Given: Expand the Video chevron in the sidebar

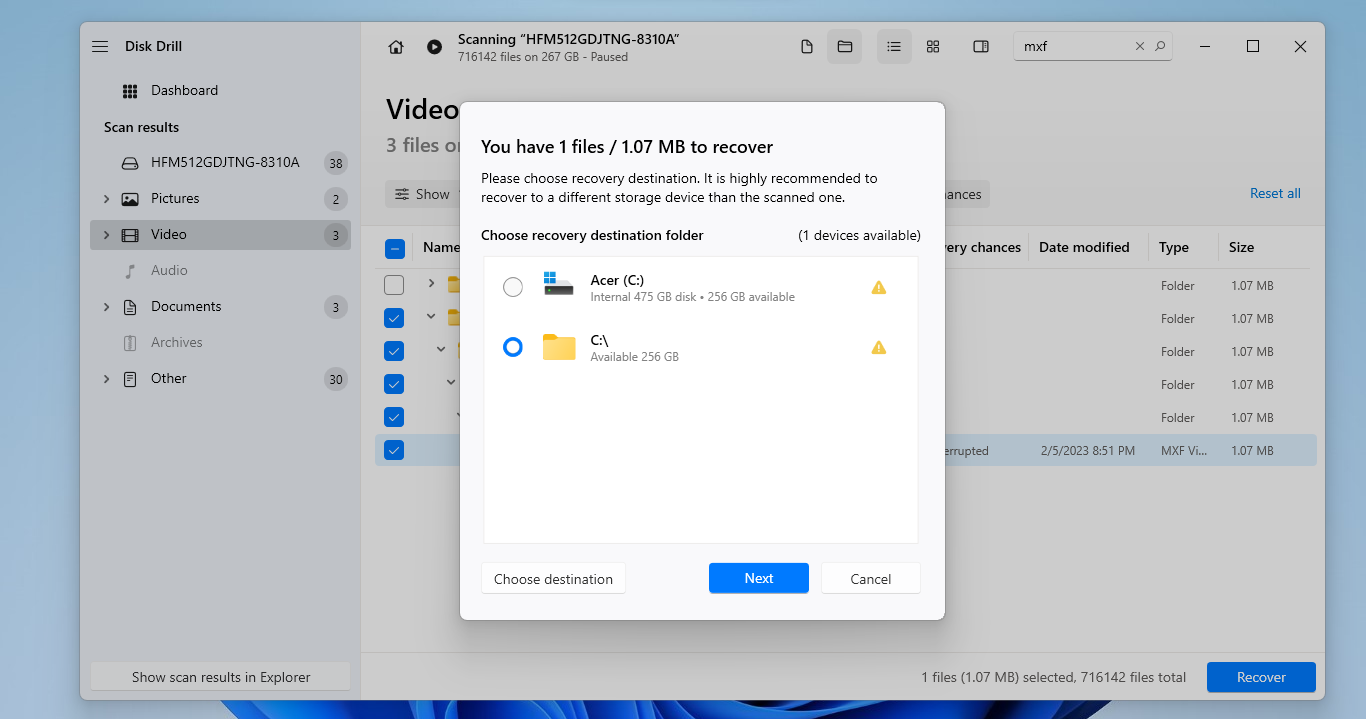Looking at the screenshot, I should [106, 235].
